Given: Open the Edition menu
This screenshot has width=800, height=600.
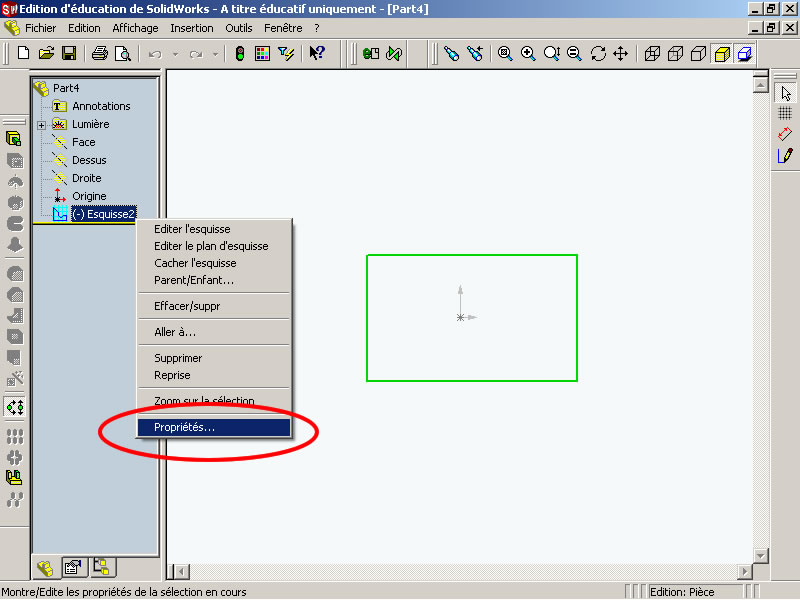Looking at the screenshot, I should coord(84,28).
